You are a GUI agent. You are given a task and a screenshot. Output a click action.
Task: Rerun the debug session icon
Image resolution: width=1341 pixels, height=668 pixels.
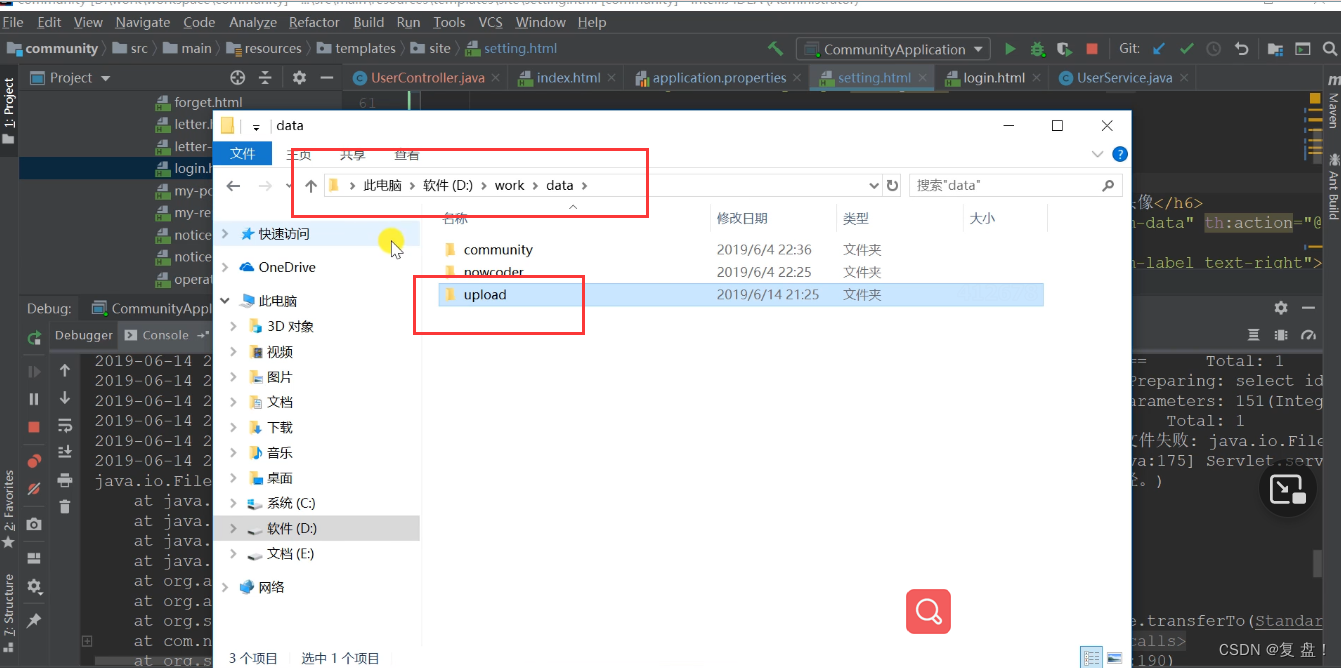click(34, 339)
